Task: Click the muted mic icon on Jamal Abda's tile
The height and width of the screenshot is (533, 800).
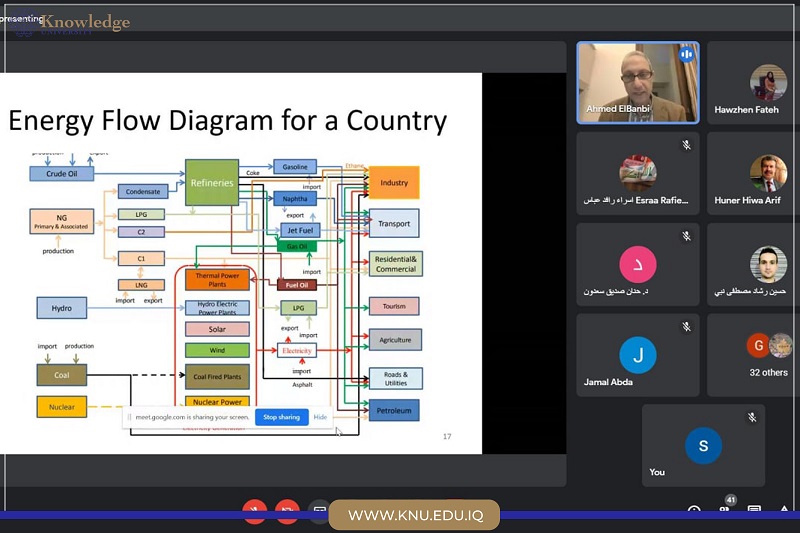Action: 687,326
